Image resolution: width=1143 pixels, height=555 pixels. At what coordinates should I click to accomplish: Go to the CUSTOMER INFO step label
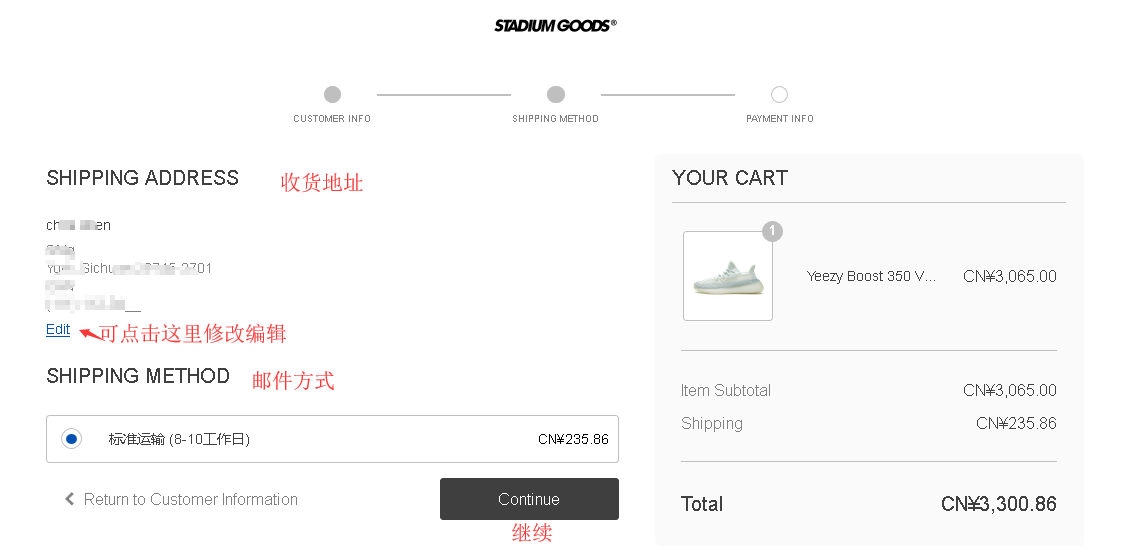click(x=332, y=119)
